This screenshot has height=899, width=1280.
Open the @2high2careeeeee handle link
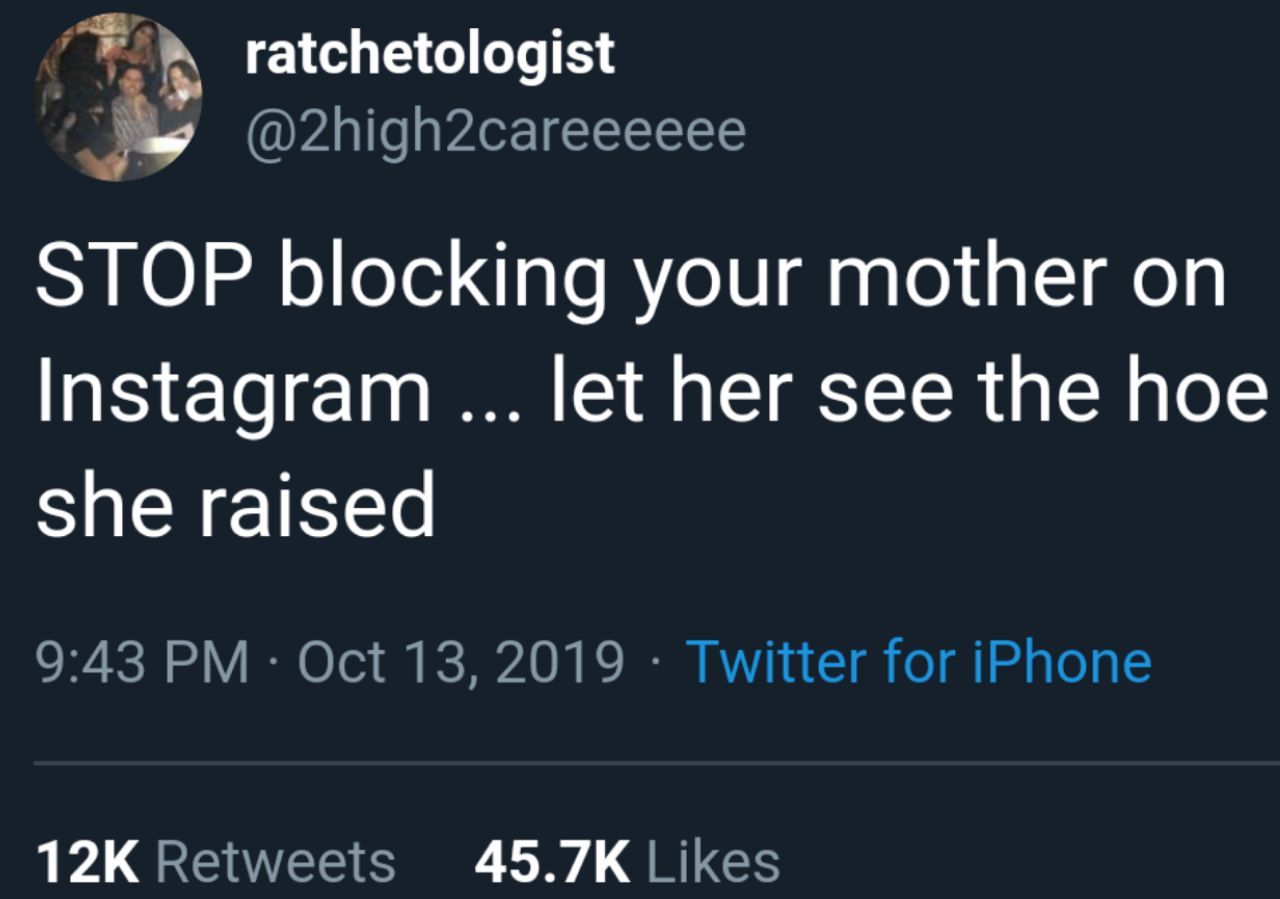point(495,131)
